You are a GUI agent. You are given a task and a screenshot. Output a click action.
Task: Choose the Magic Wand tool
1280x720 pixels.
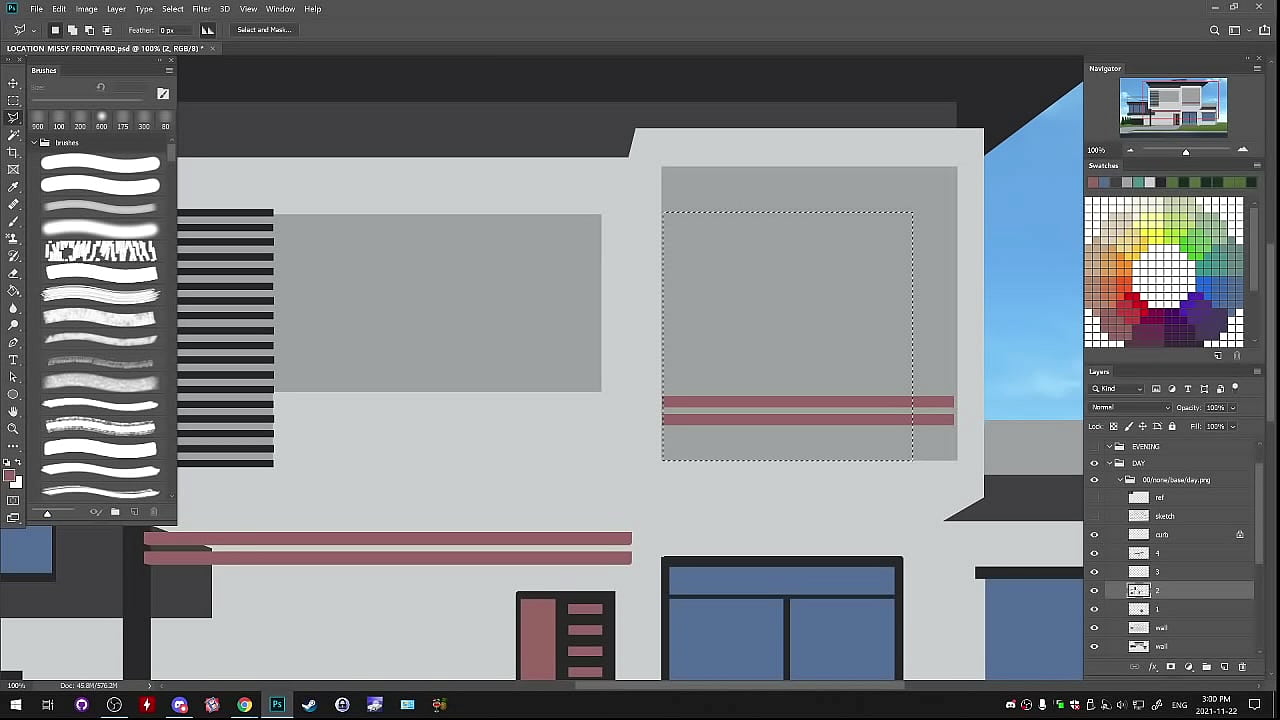[13, 134]
